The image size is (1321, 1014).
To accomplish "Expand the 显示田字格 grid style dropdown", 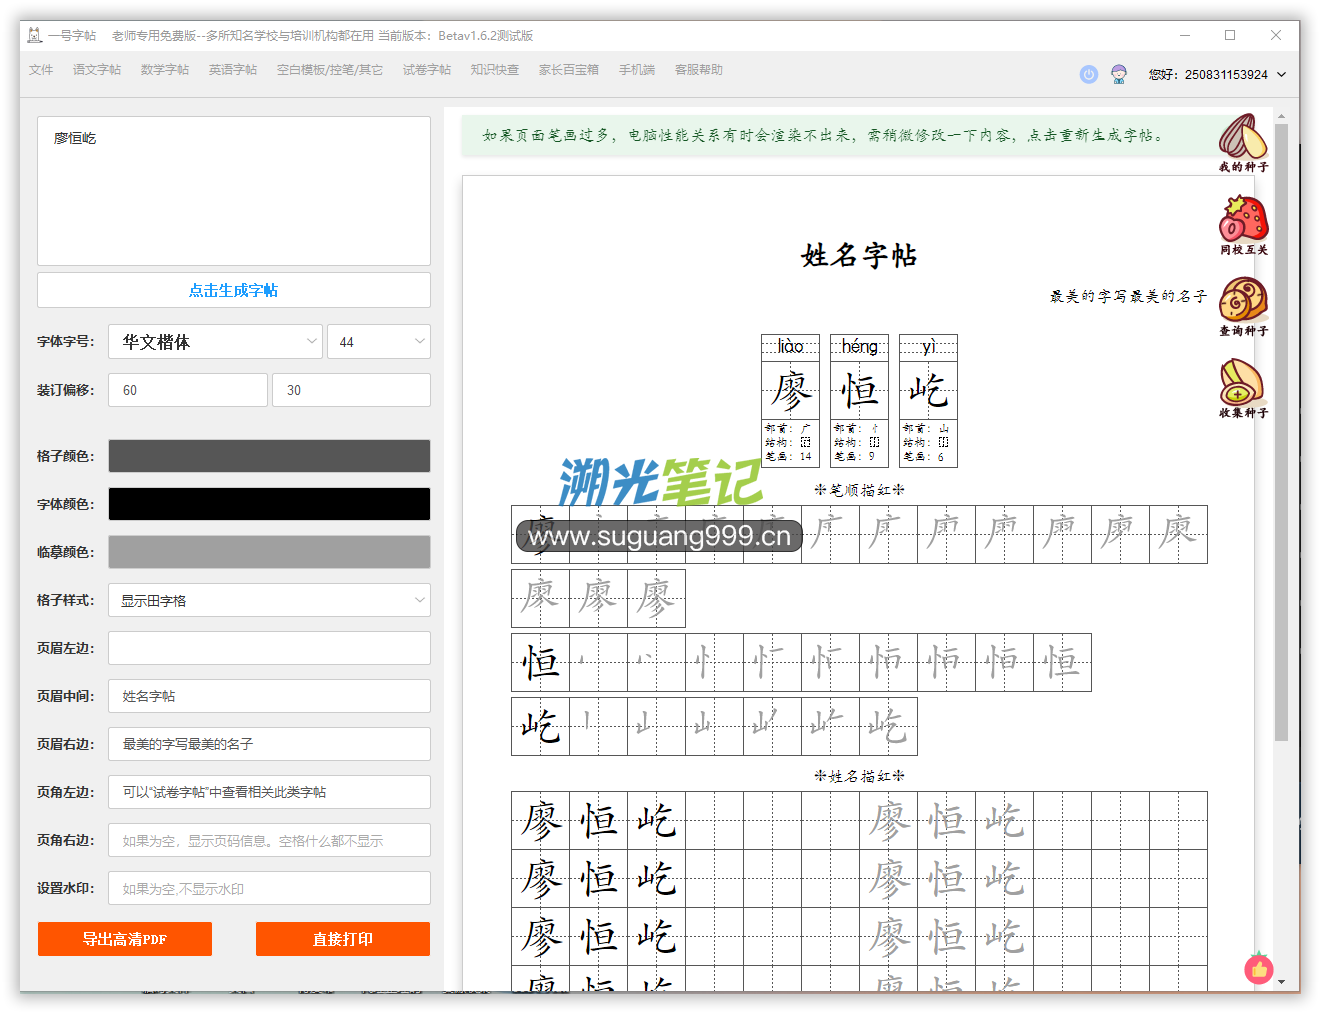I will tap(269, 600).
